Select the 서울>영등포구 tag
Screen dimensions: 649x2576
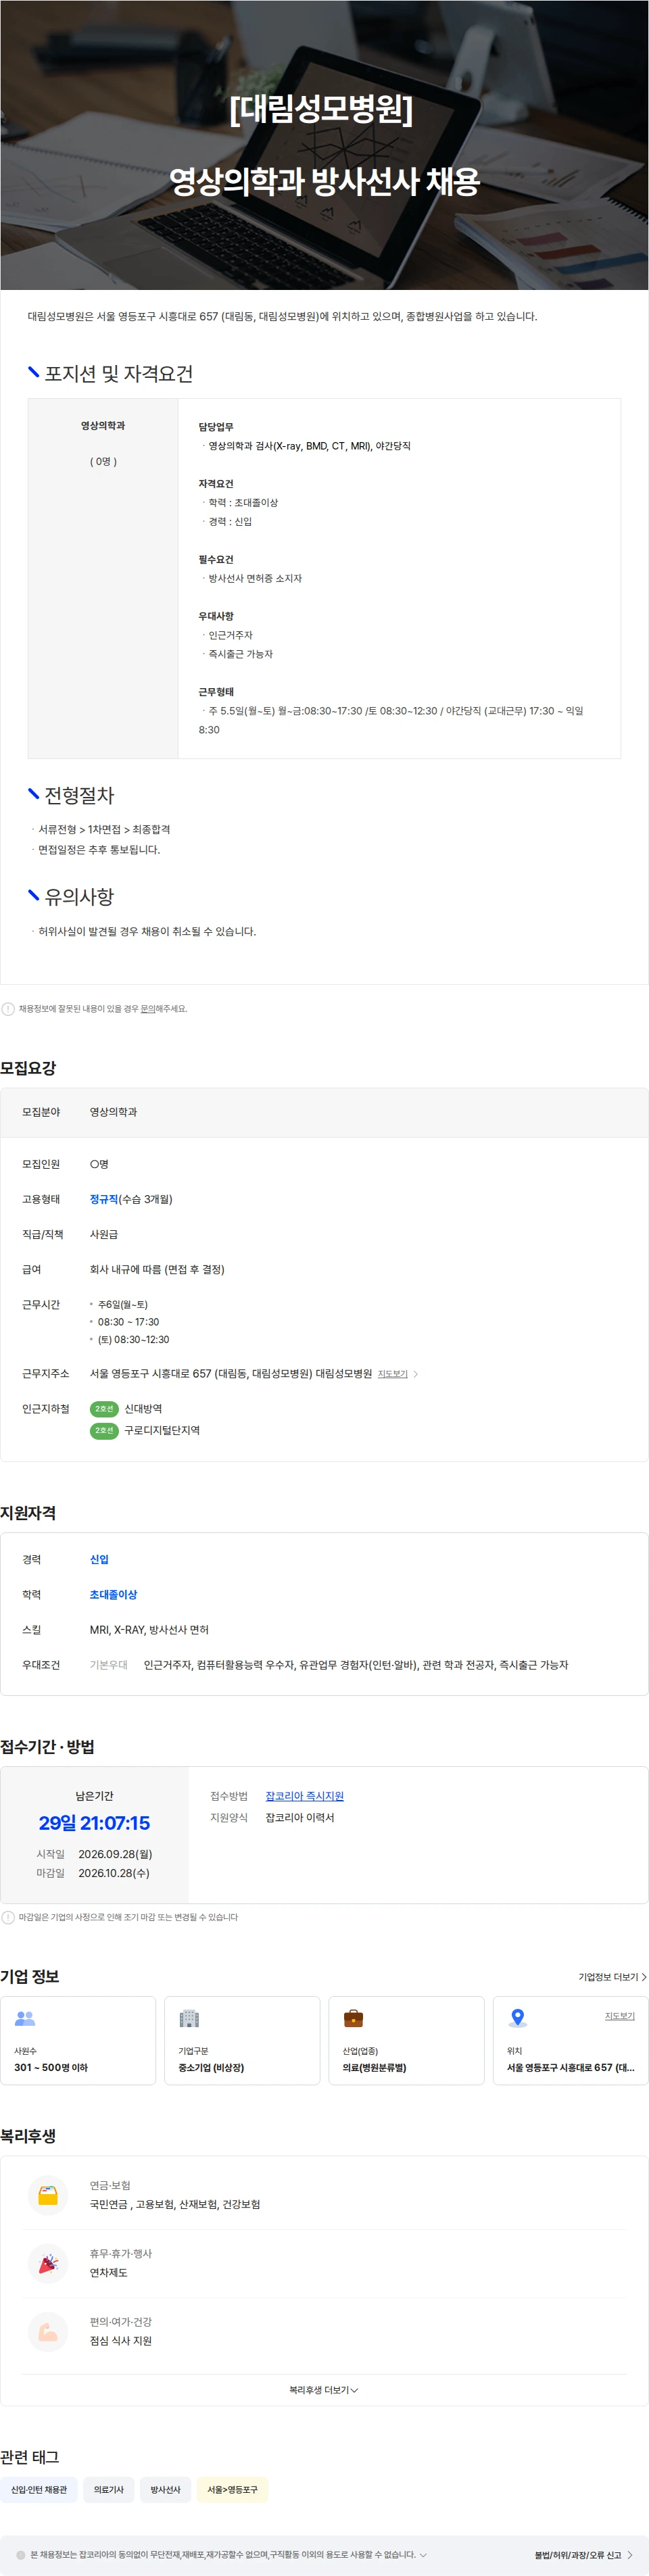[x=232, y=2489]
